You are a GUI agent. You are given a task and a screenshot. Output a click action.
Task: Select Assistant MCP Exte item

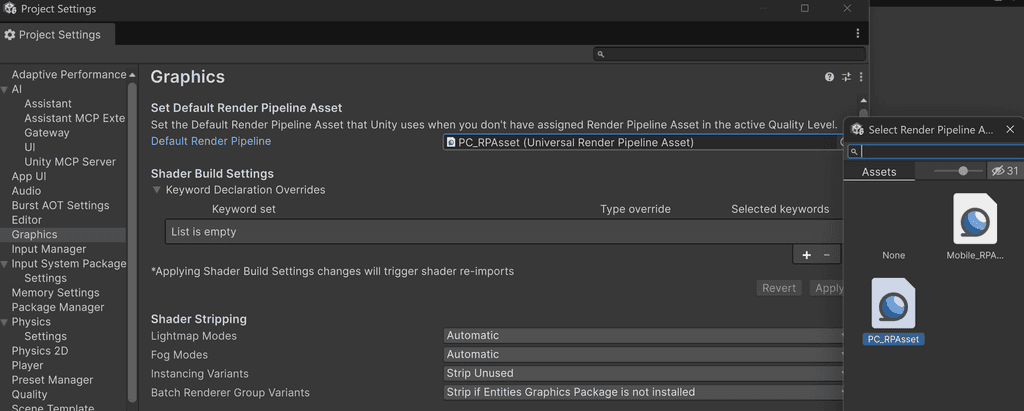coord(74,118)
